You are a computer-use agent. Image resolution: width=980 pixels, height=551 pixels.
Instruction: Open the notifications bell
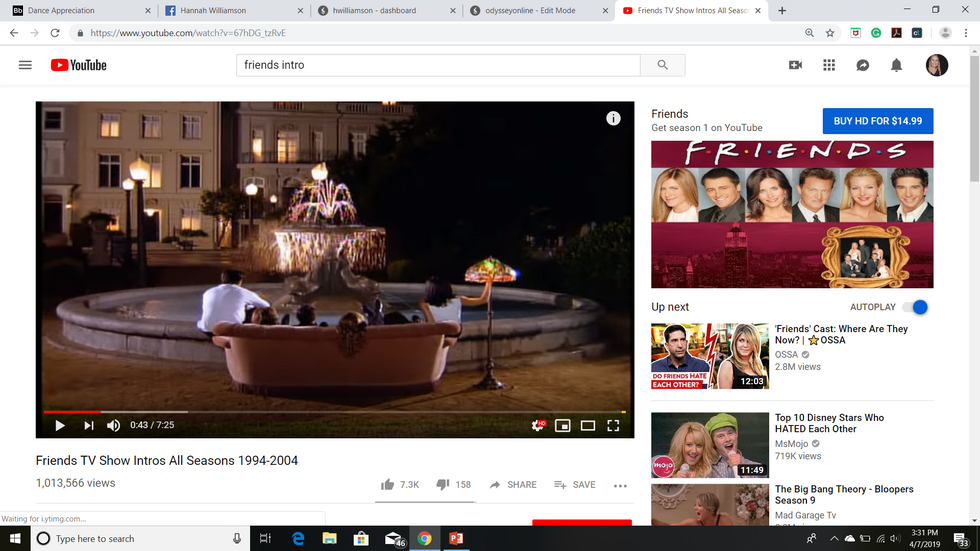pyautogui.click(x=896, y=65)
